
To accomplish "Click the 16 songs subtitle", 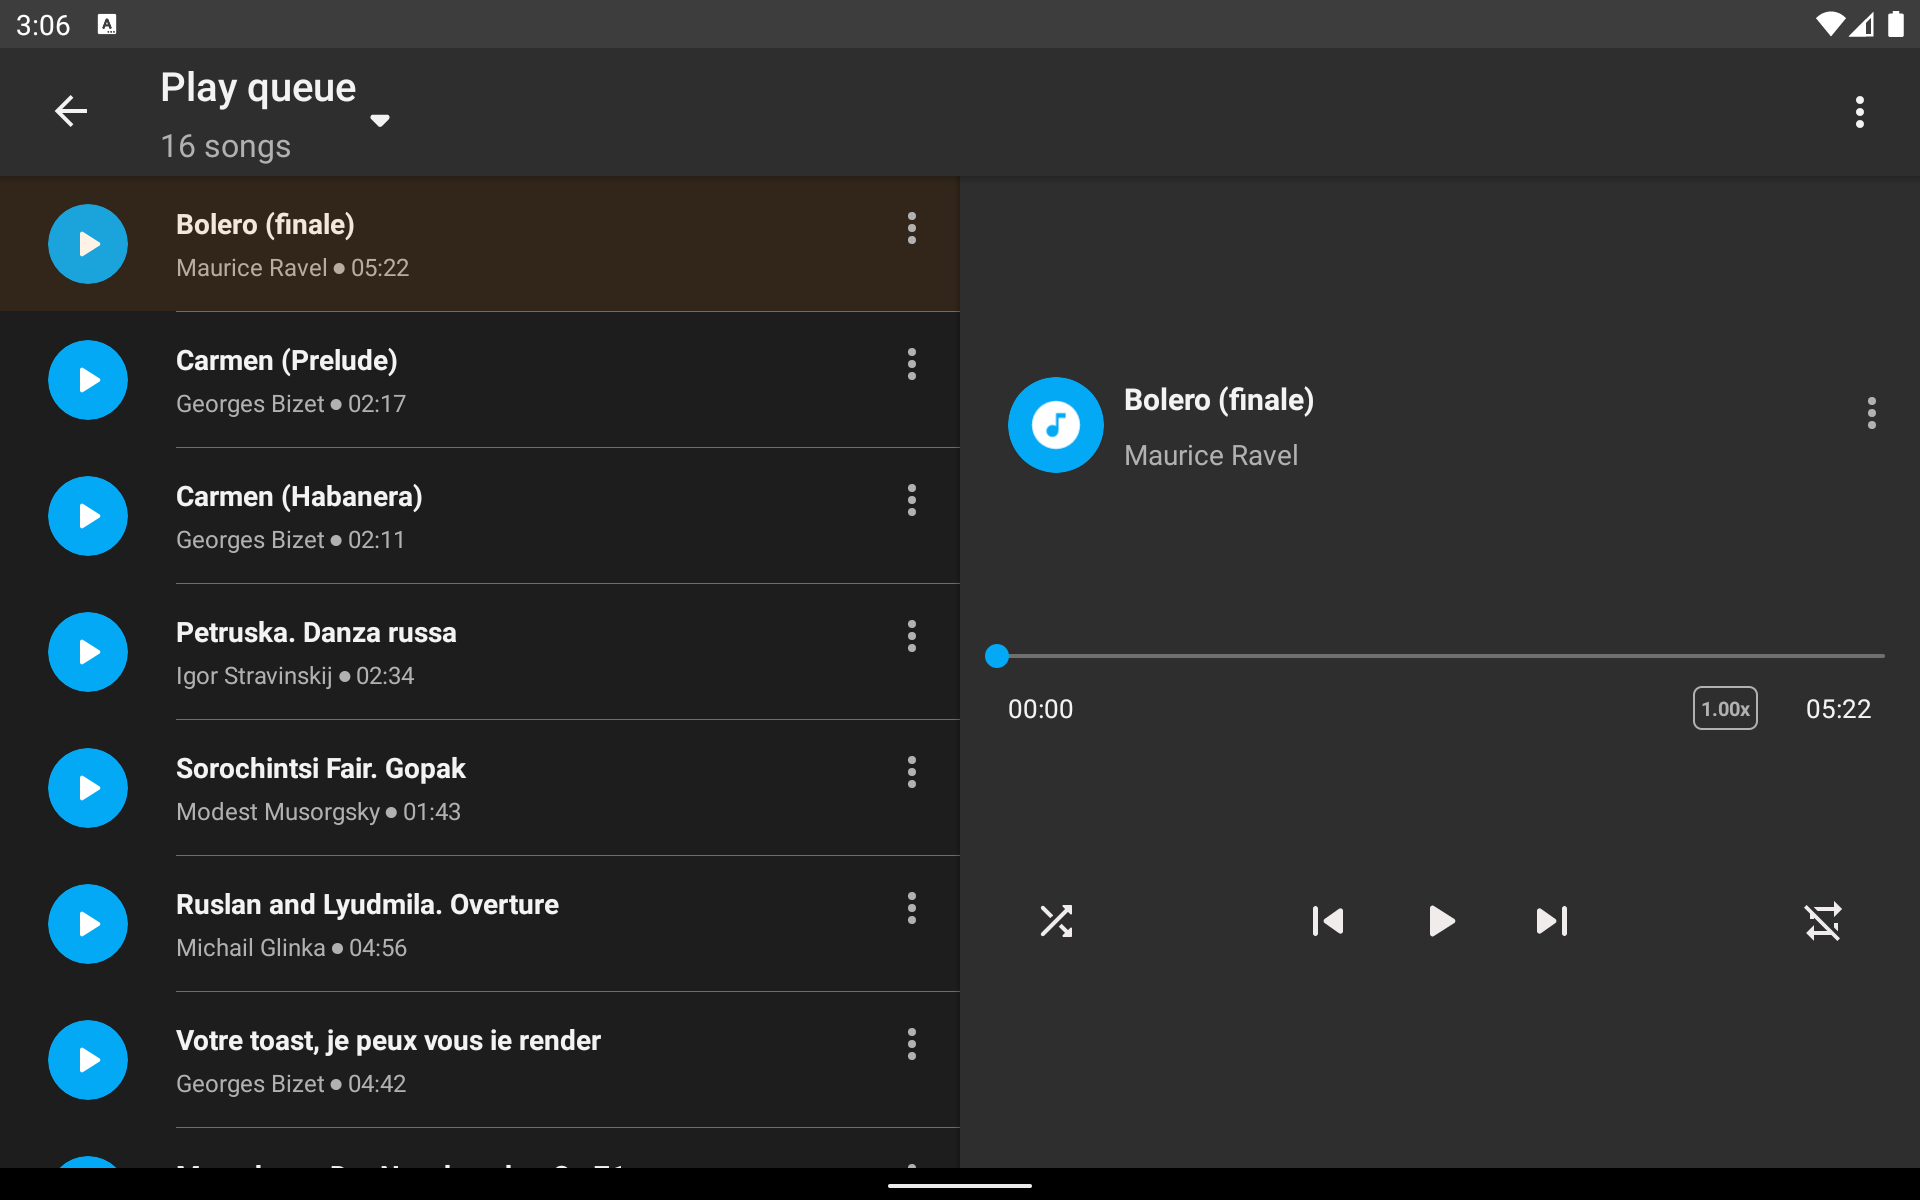I will (x=226, y=146).
